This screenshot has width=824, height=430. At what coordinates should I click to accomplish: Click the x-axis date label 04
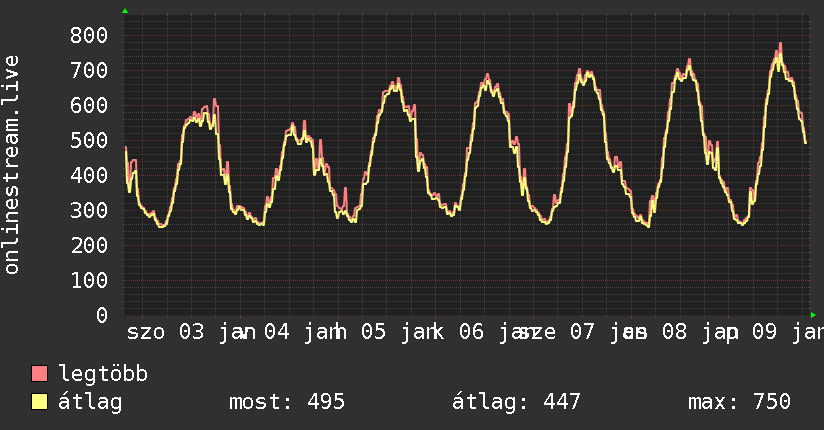(276, 332)
